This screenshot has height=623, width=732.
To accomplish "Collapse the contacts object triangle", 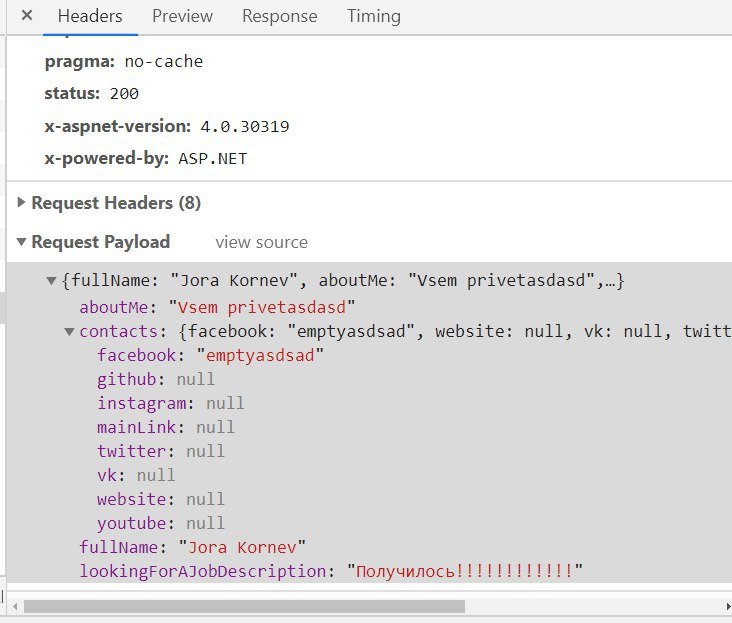I will pyautogui.click(x=69, y=331).
